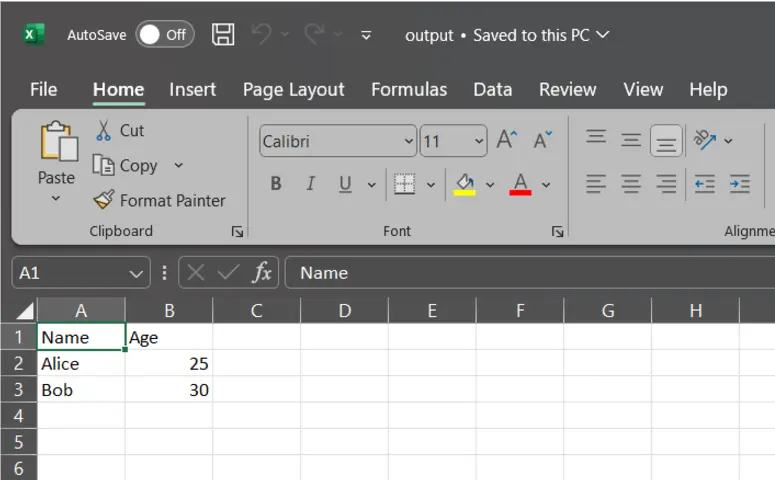
Task: Open the Formulas tab
Action: click(409, 89)
